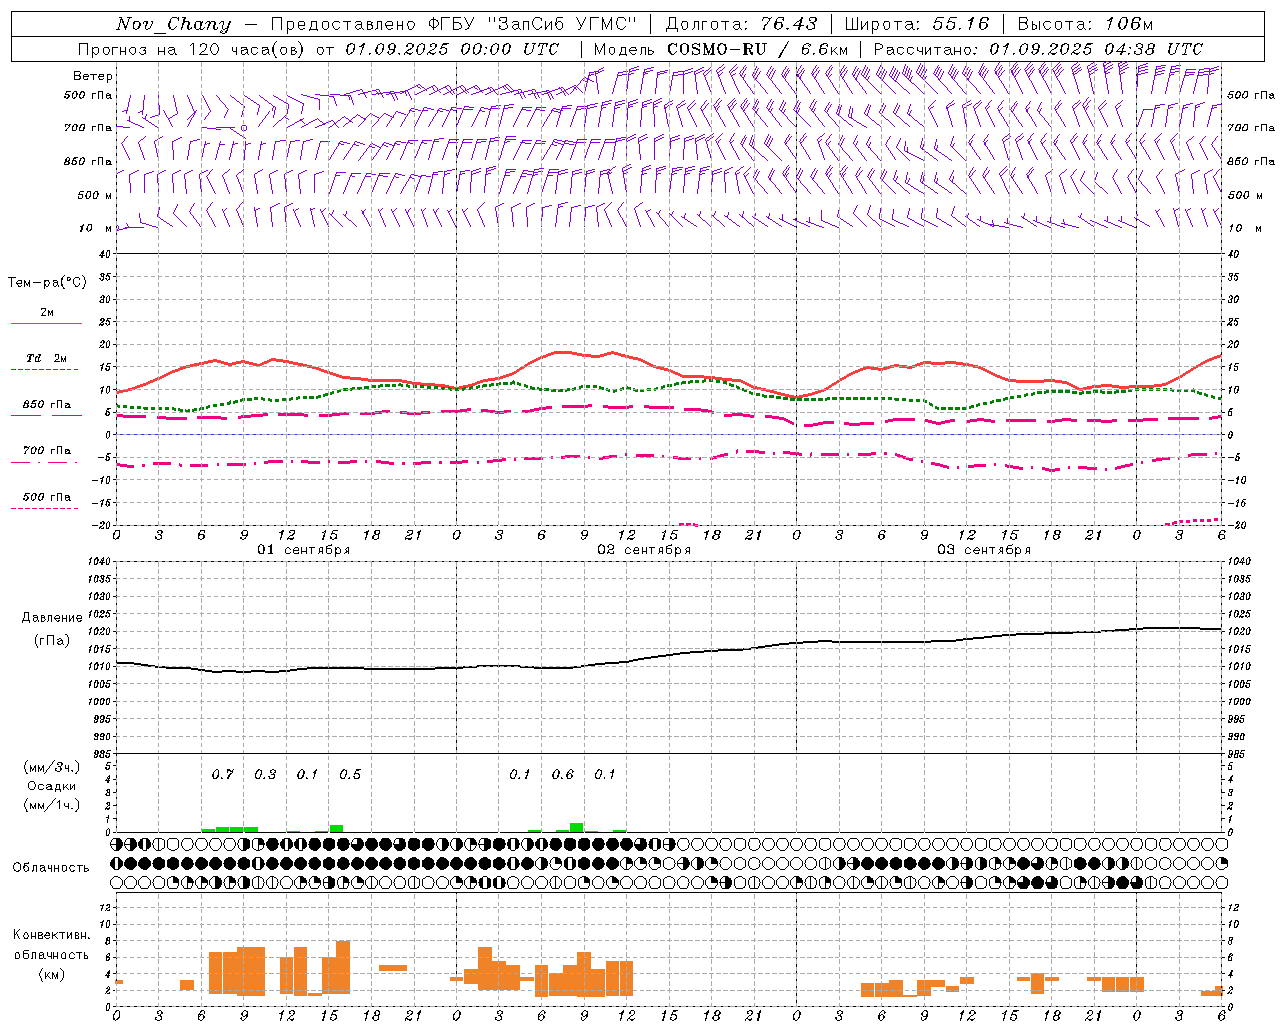The height and width of the screenshot is (1024, 1280).
Task: Click the date label 03 сентября
Action: tap(984, 550)
